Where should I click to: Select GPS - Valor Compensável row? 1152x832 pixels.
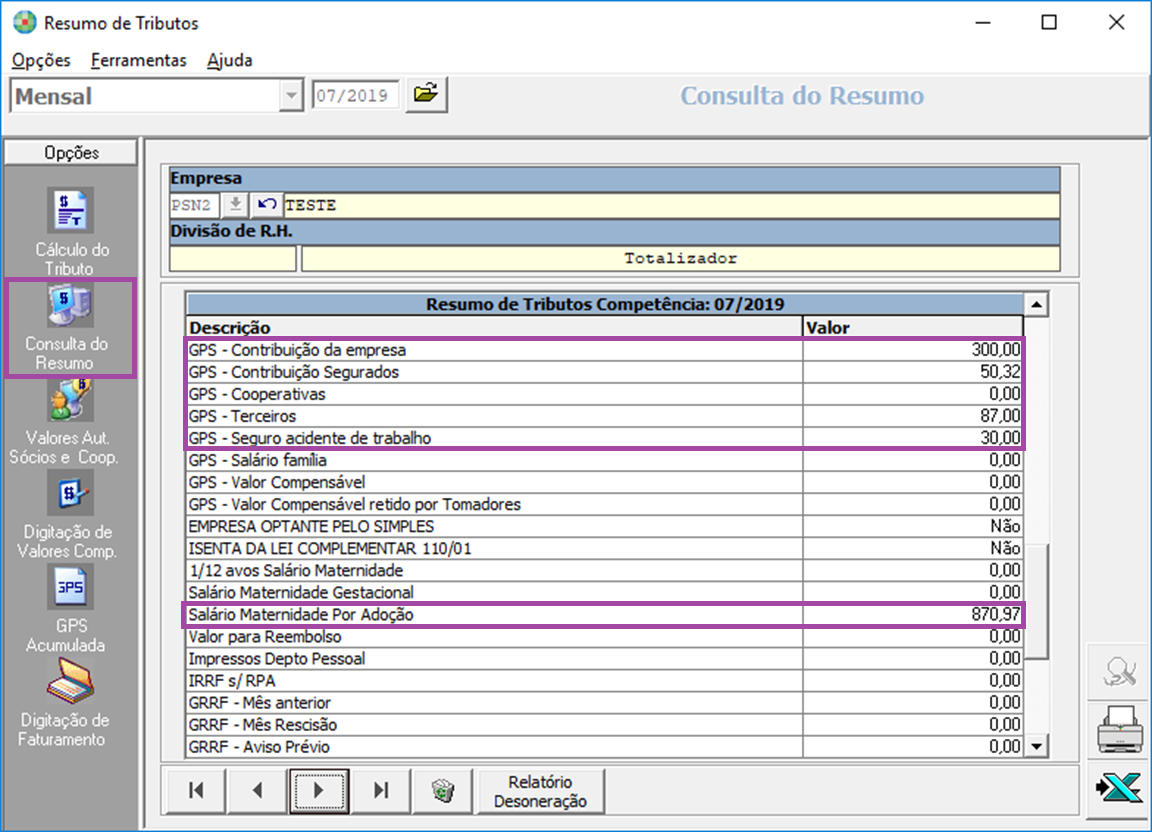click(x=605, y=482)
